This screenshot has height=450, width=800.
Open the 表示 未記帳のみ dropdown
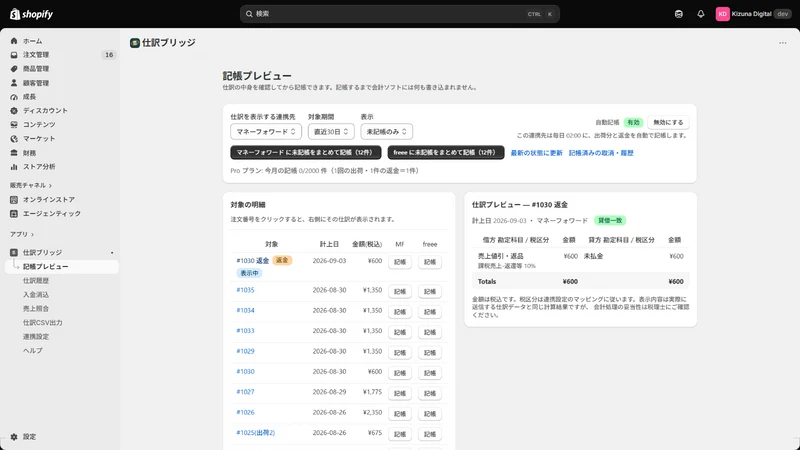coord(386,132)
